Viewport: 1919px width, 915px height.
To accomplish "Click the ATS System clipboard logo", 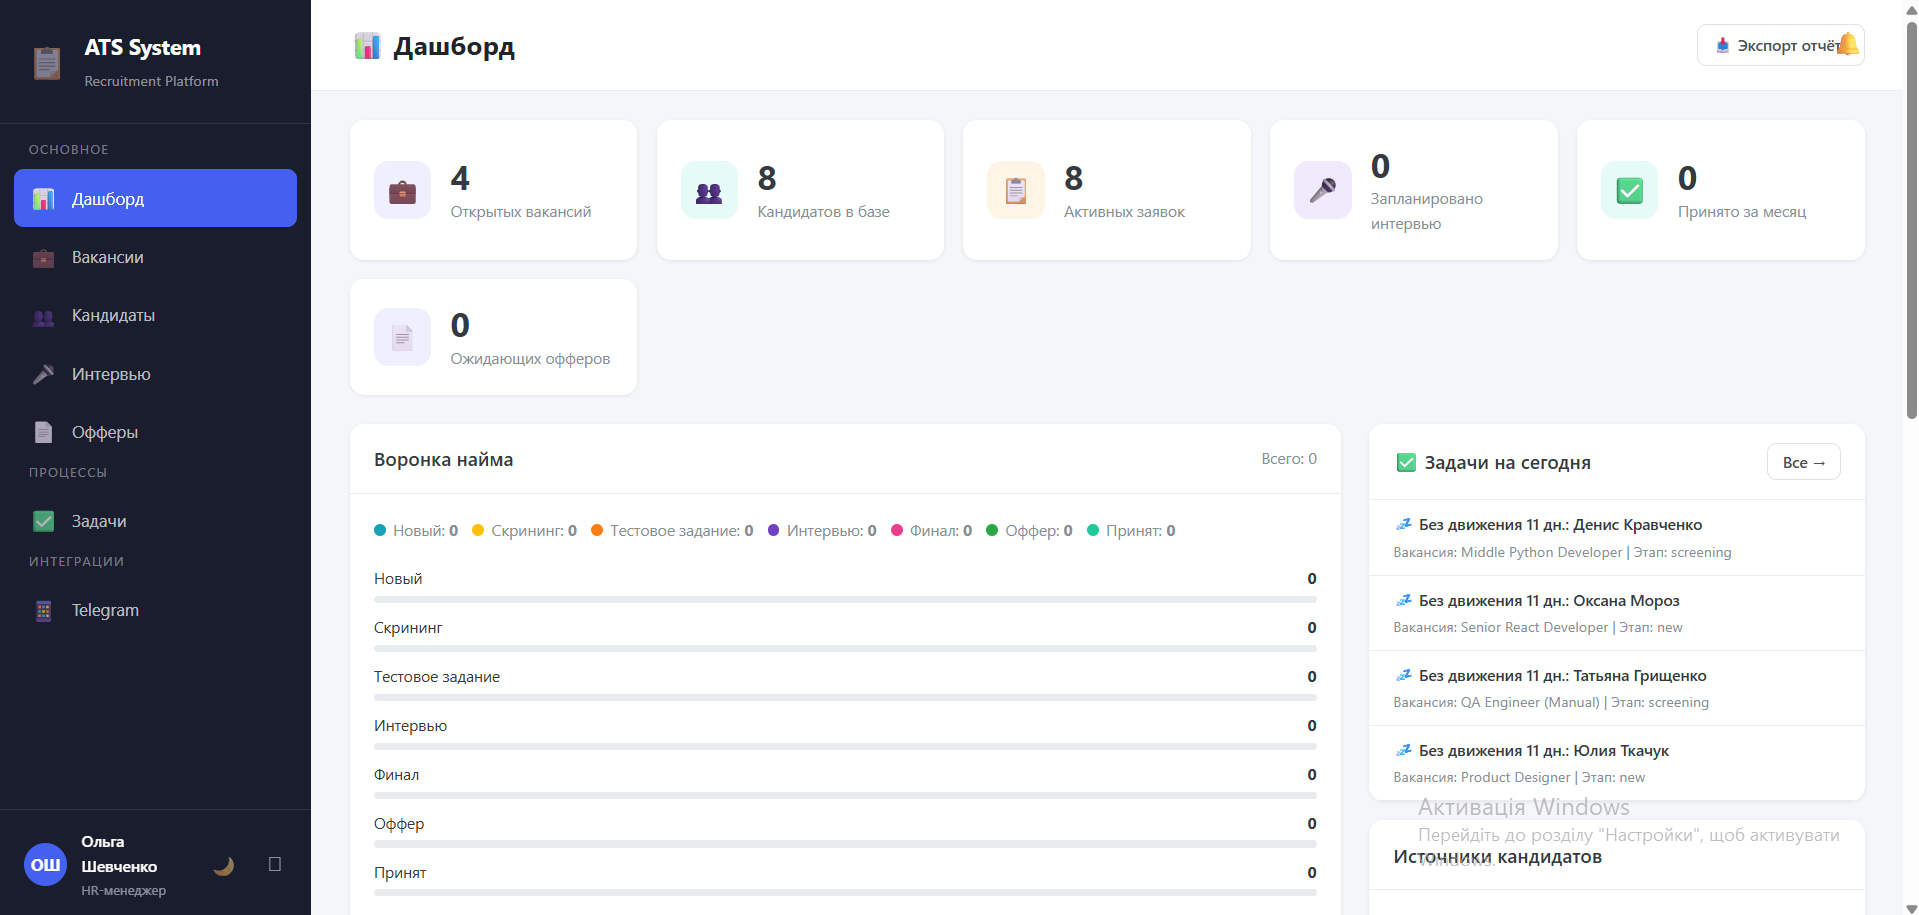I will click(46, 63).
